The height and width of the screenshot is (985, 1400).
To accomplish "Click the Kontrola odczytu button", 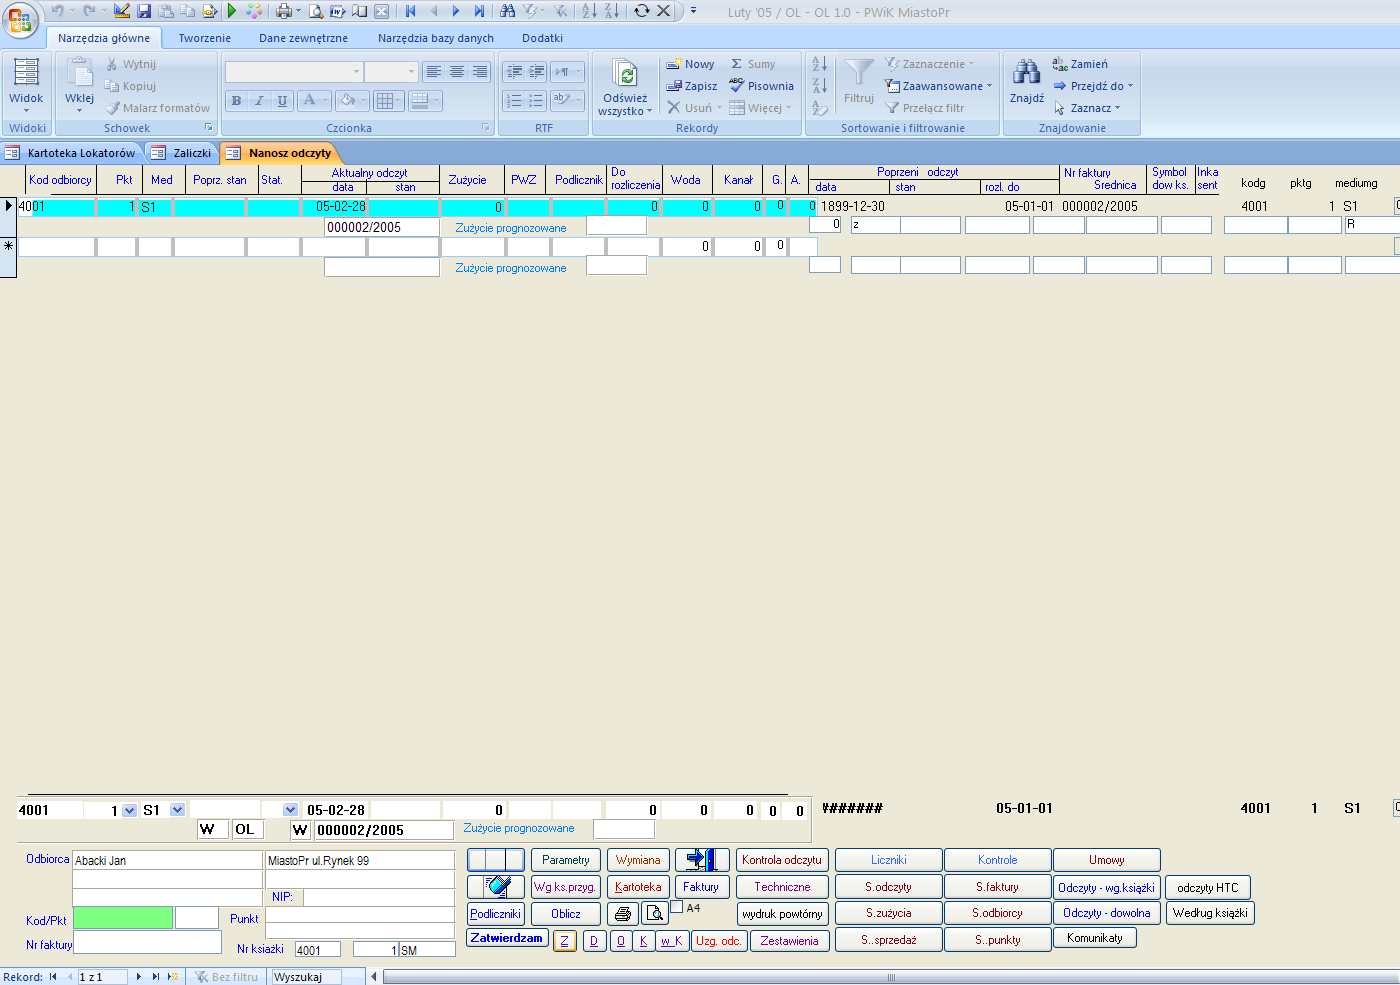I will [782, 860].
